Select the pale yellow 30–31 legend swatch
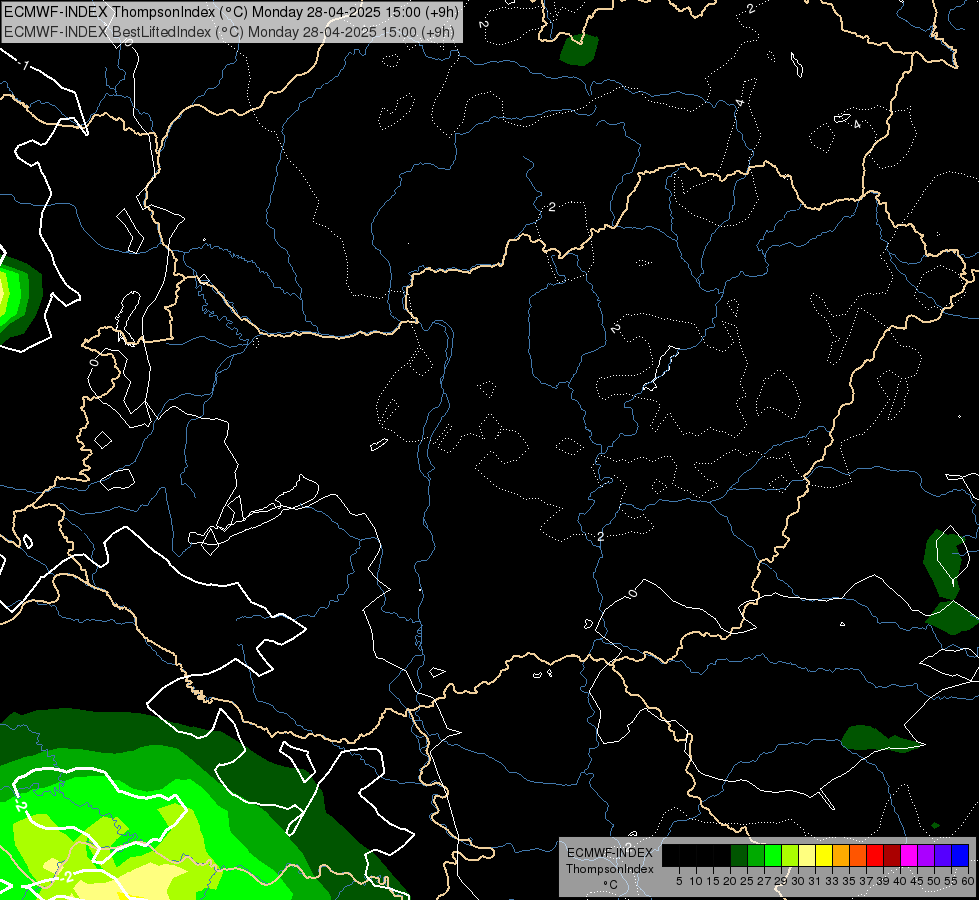 807,855
